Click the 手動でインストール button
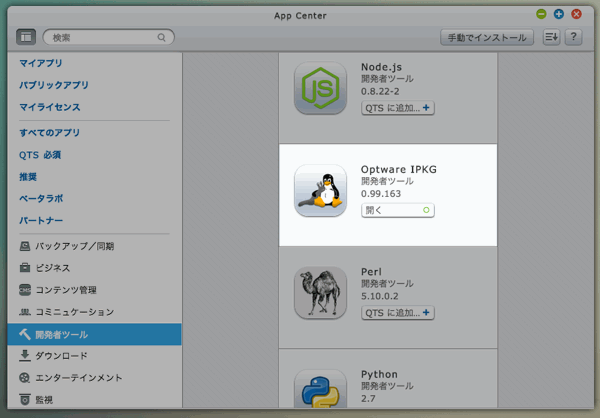Viewport: 600px width, 418px height. tap(487, 38)
